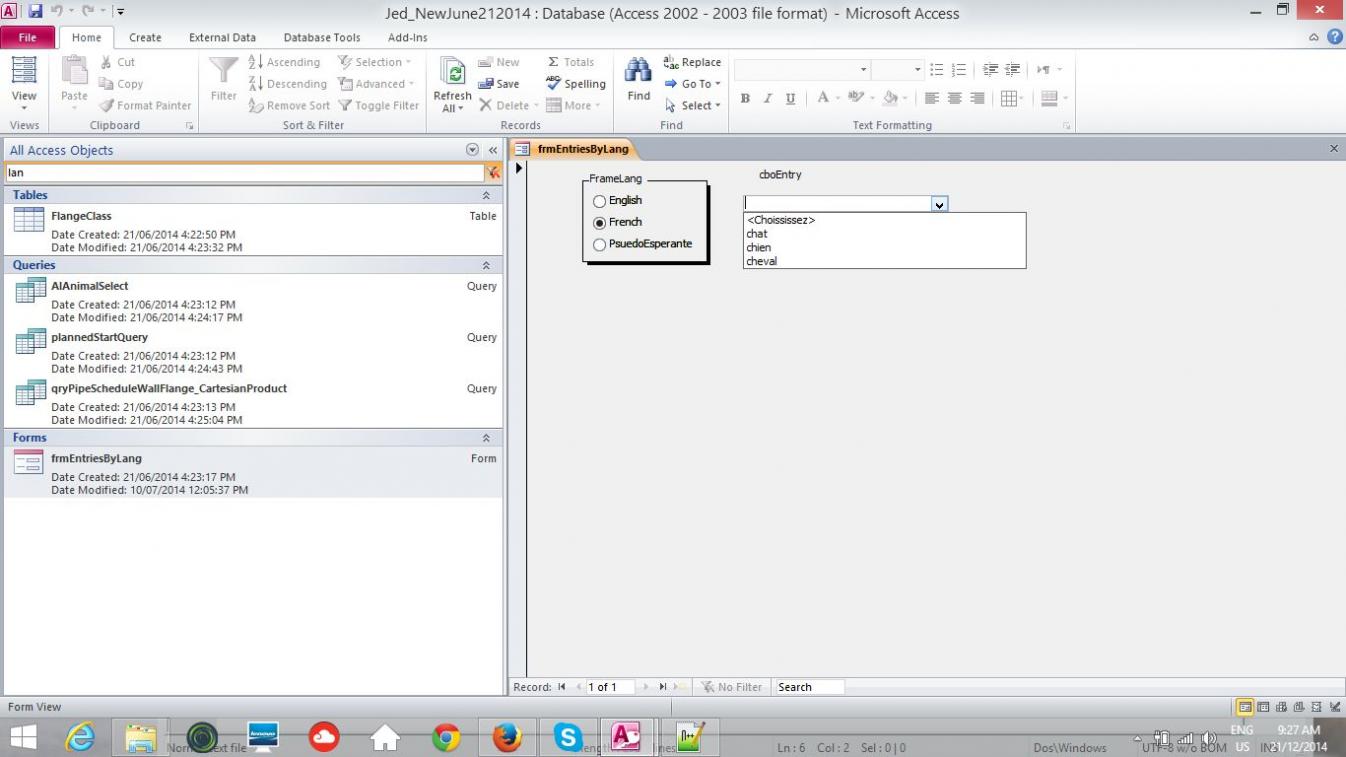Collapse the Queries group
Screen dimensions: 1346x757
(x=486, y=266)
